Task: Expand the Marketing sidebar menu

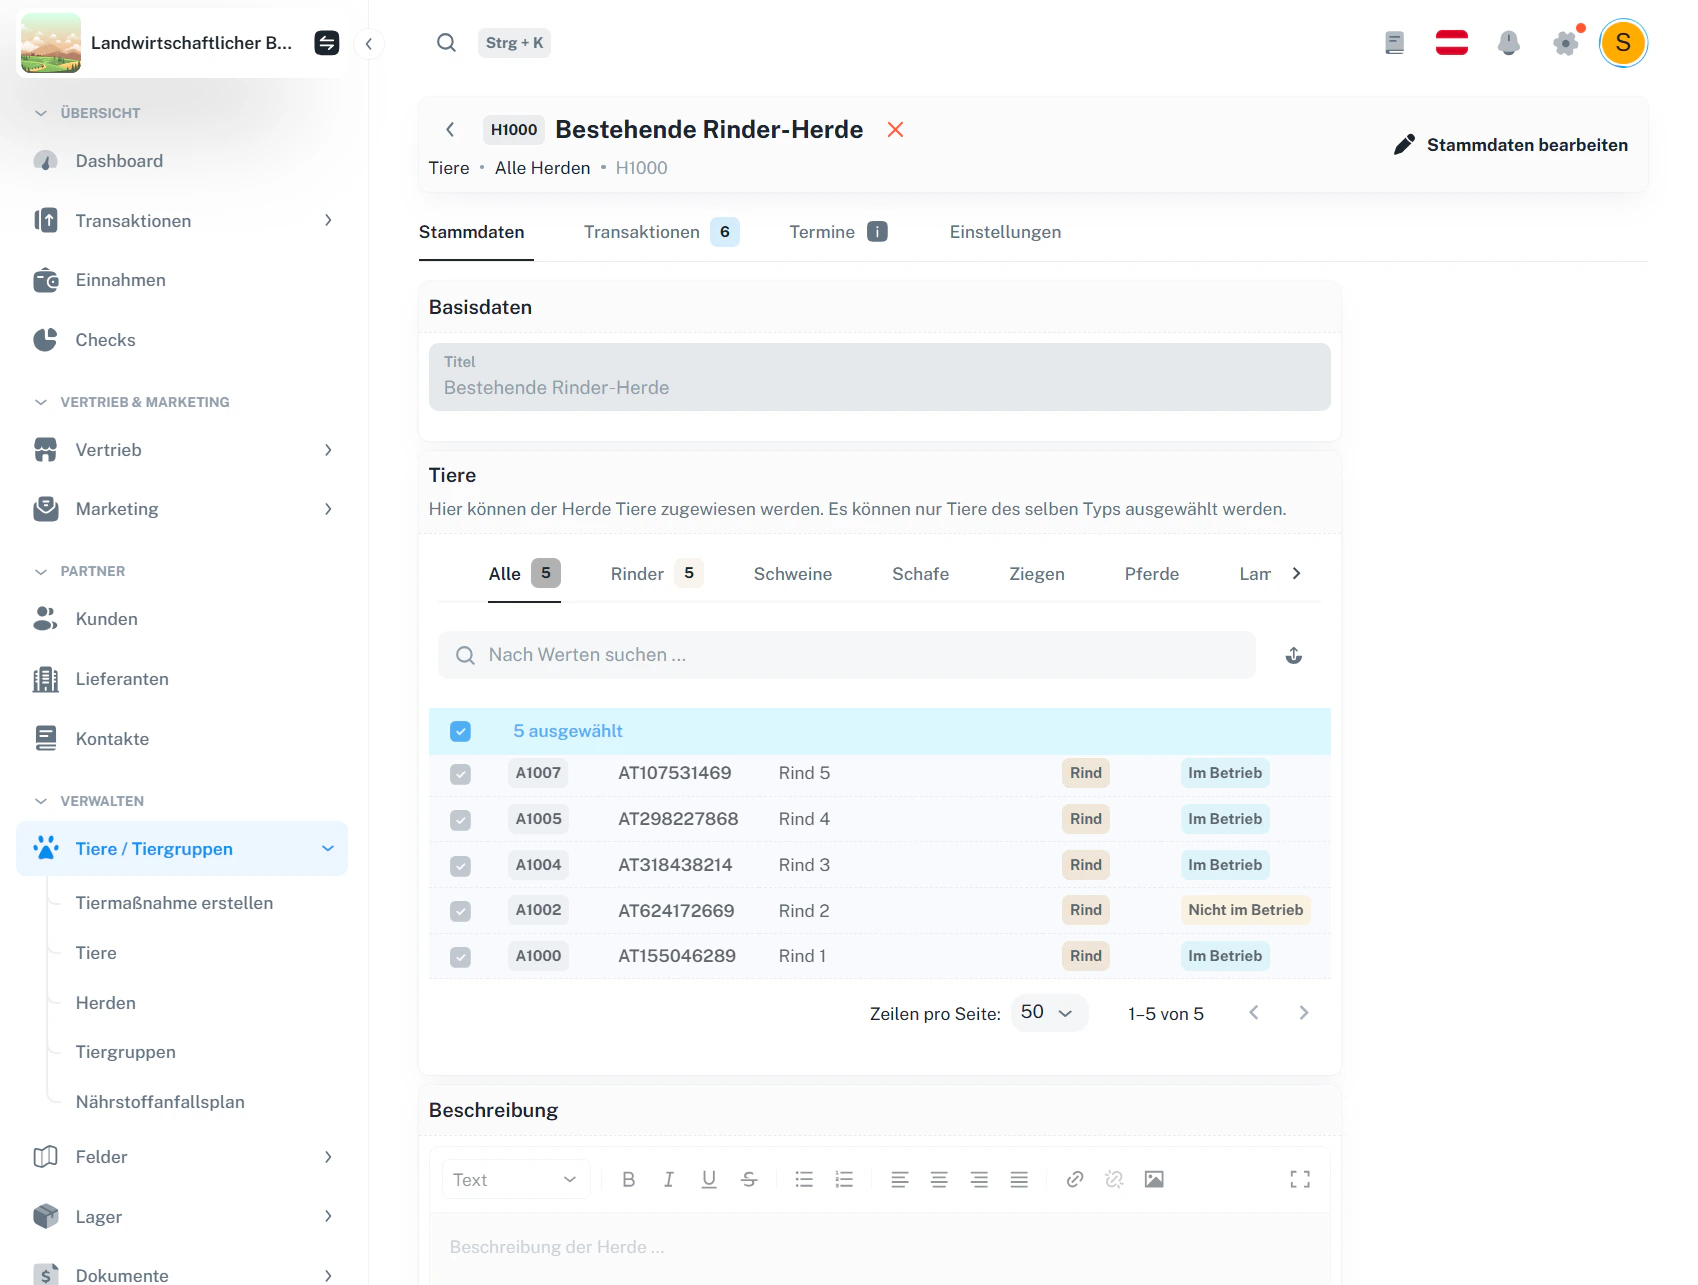Action: (182, 509)
